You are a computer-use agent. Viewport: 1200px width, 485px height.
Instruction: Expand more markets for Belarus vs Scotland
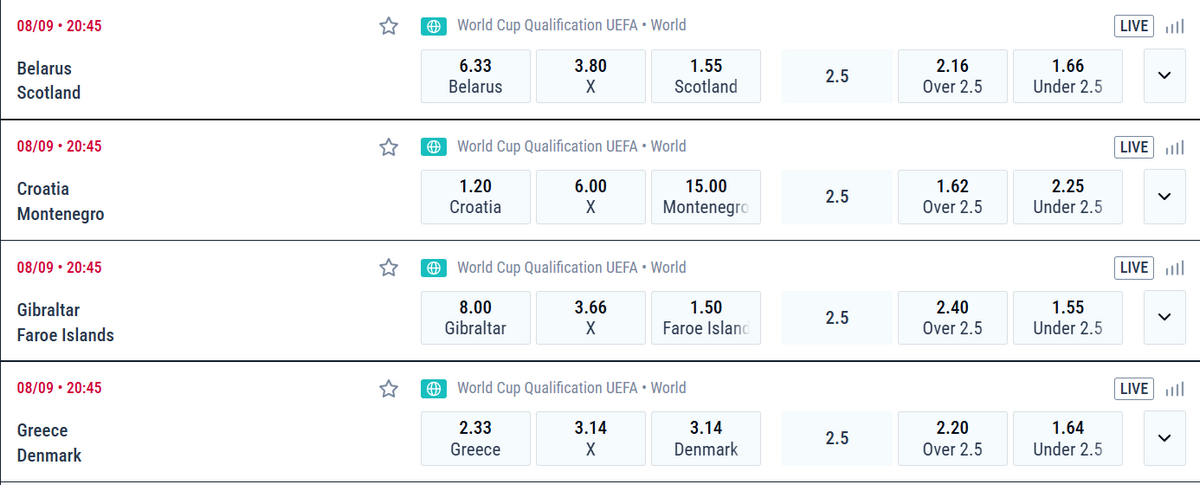tap(1164, 76)
